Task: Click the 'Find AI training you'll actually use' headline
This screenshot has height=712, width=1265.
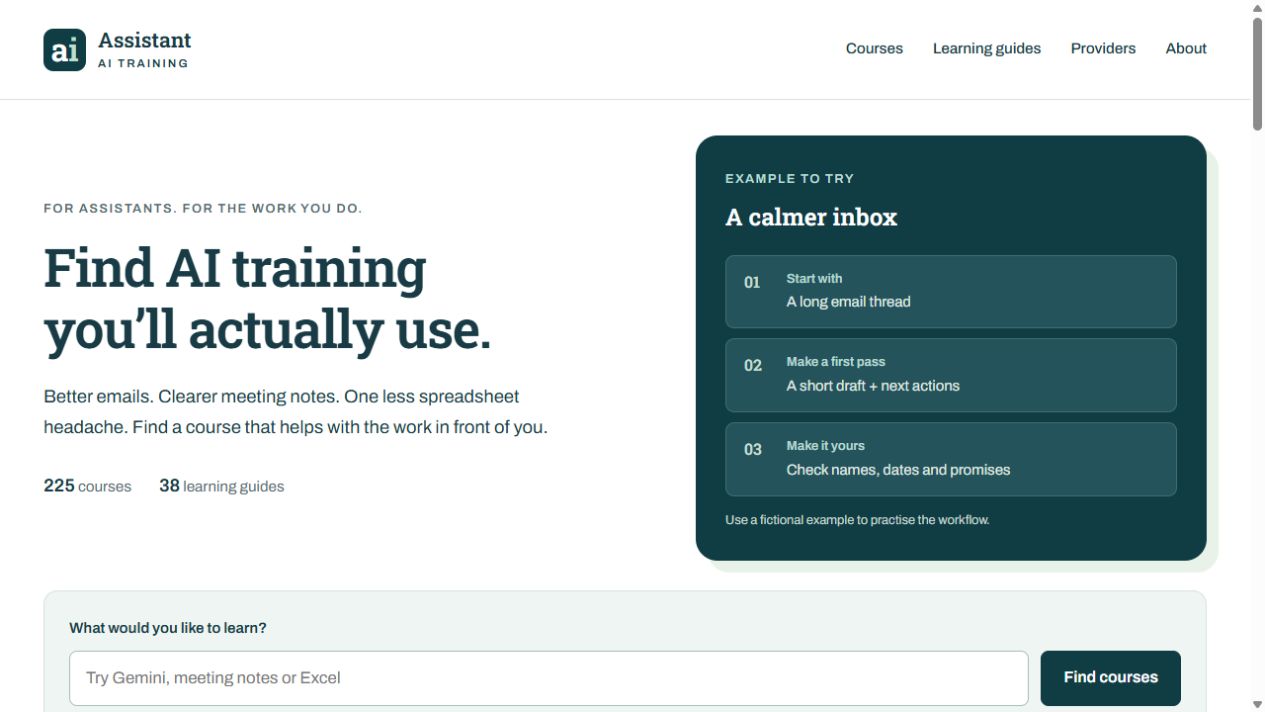Action: click(x=267, y=299)
